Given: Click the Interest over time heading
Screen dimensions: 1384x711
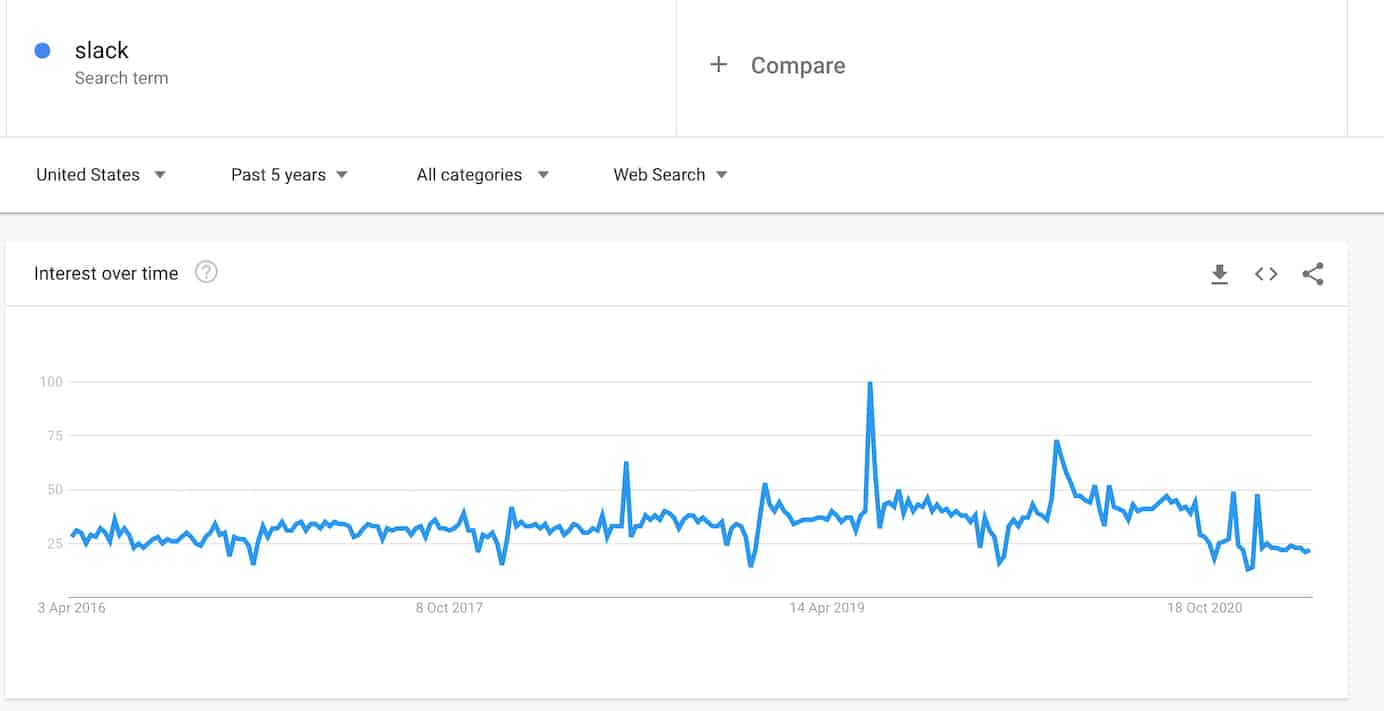Looking at the screenshot, I should point(106,273).
